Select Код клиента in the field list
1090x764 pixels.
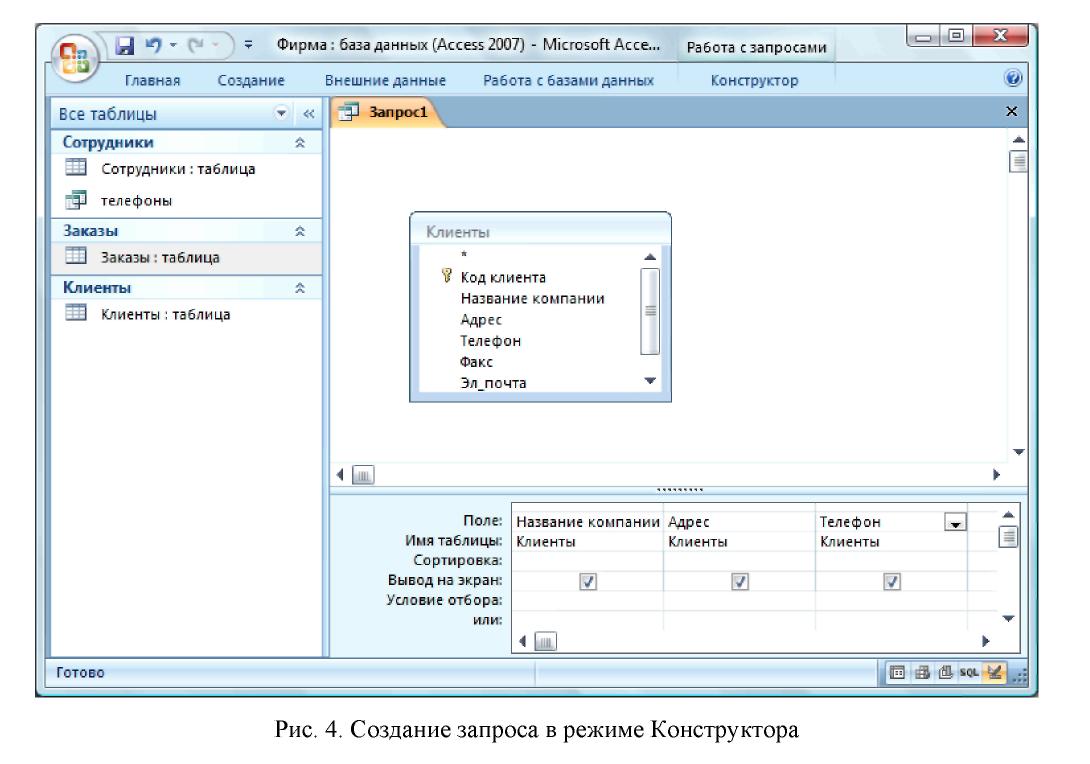(503, 277)
